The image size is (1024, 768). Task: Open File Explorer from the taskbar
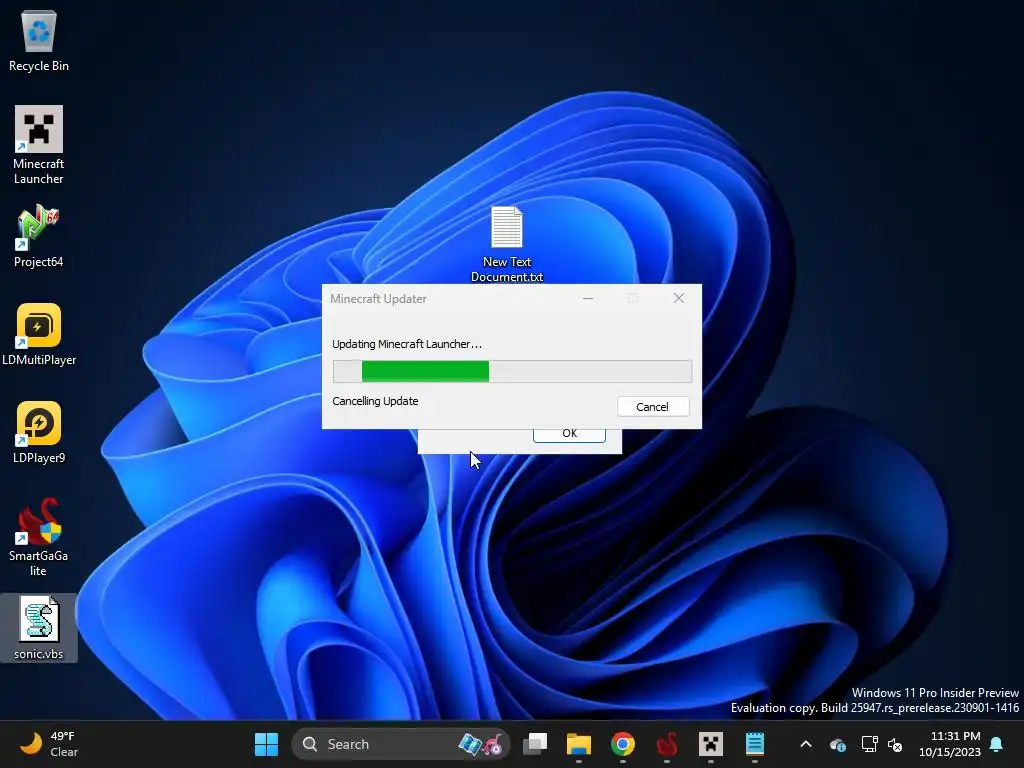pyautogui.click(x=579, y=744)
